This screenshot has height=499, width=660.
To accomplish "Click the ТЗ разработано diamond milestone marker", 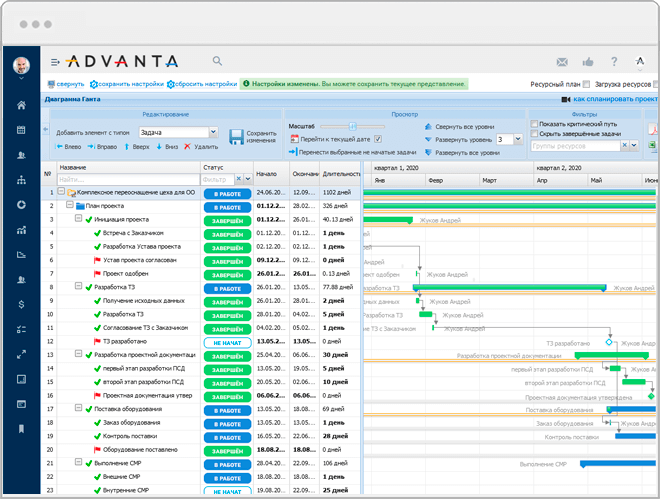I will tap(609, 342).
